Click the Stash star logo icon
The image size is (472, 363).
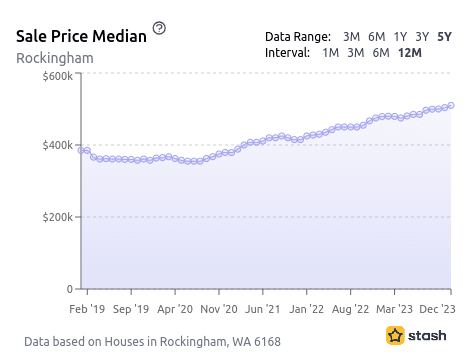[395, 335]
